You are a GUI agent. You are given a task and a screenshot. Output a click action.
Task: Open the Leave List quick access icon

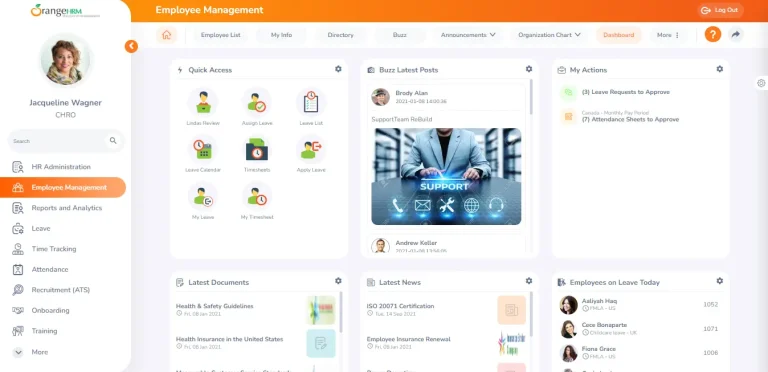311,102
